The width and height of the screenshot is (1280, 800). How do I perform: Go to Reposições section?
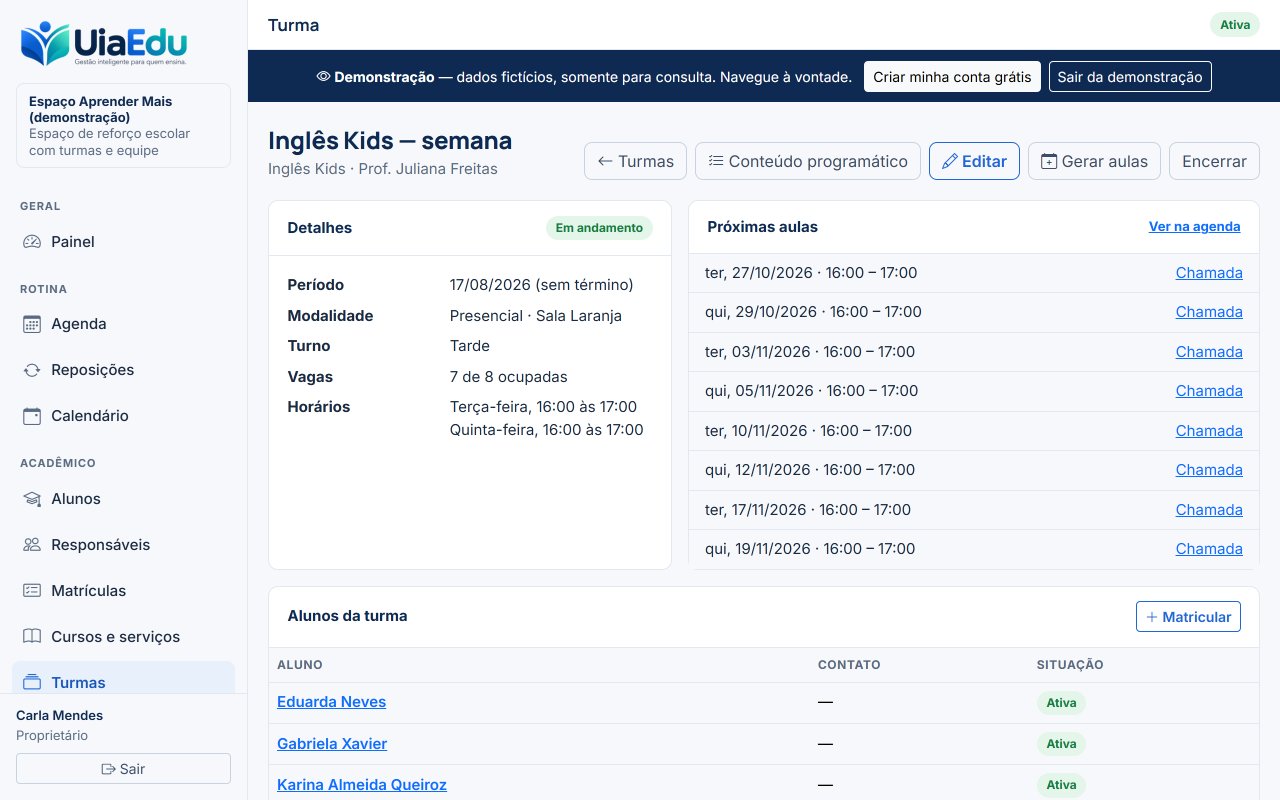[x=124, y=370]
